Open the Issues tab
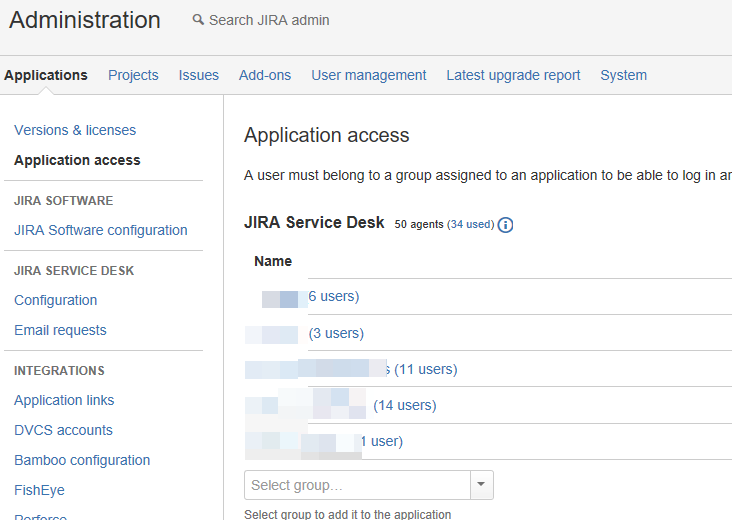This screenshot has height=520, width=732. [198, 75]
